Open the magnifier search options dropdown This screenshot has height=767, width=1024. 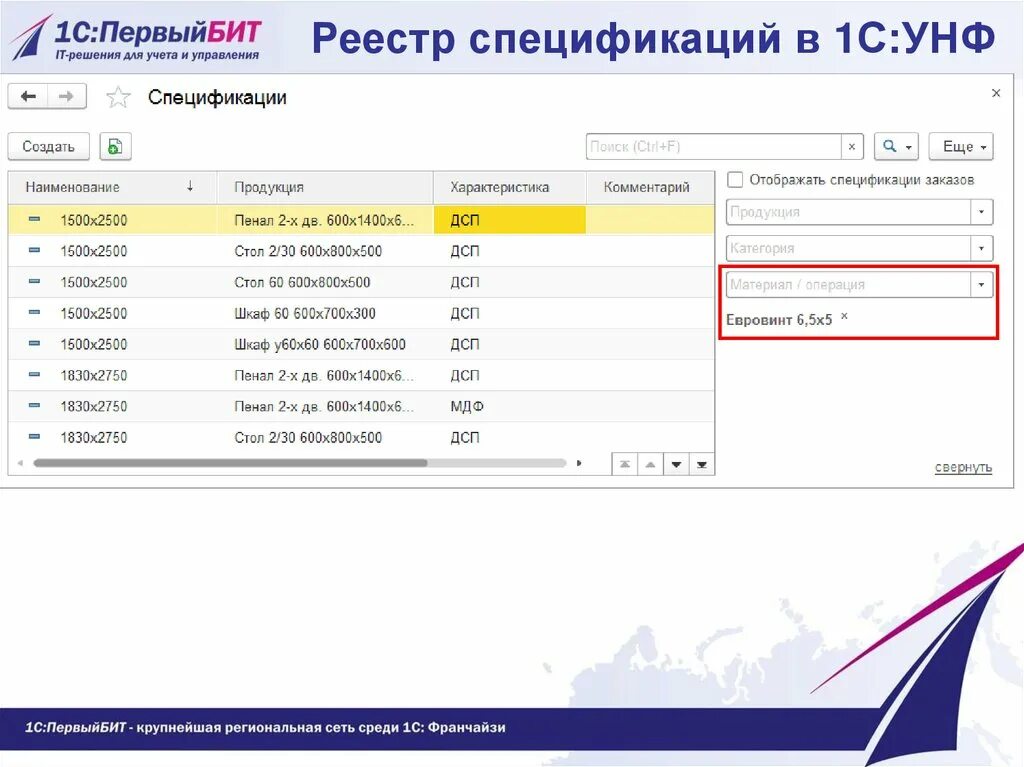pos(897,146)
